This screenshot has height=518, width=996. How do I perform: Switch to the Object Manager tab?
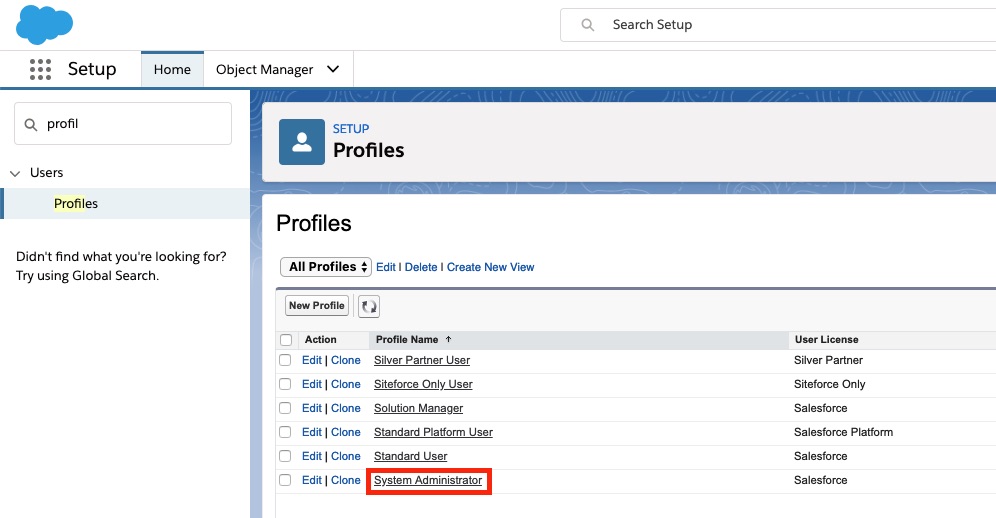pos(264,69)
